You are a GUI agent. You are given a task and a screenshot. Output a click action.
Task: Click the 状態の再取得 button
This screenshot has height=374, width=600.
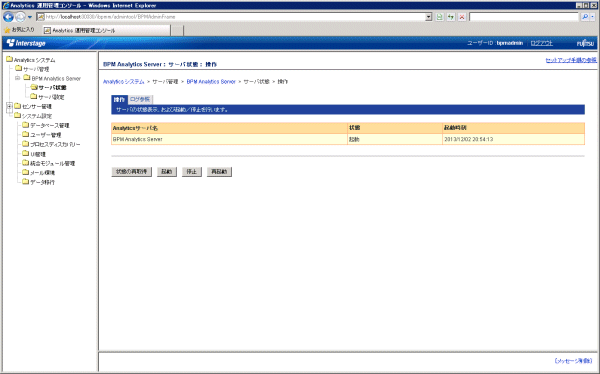pyautogui.click(x=132, y=172)
